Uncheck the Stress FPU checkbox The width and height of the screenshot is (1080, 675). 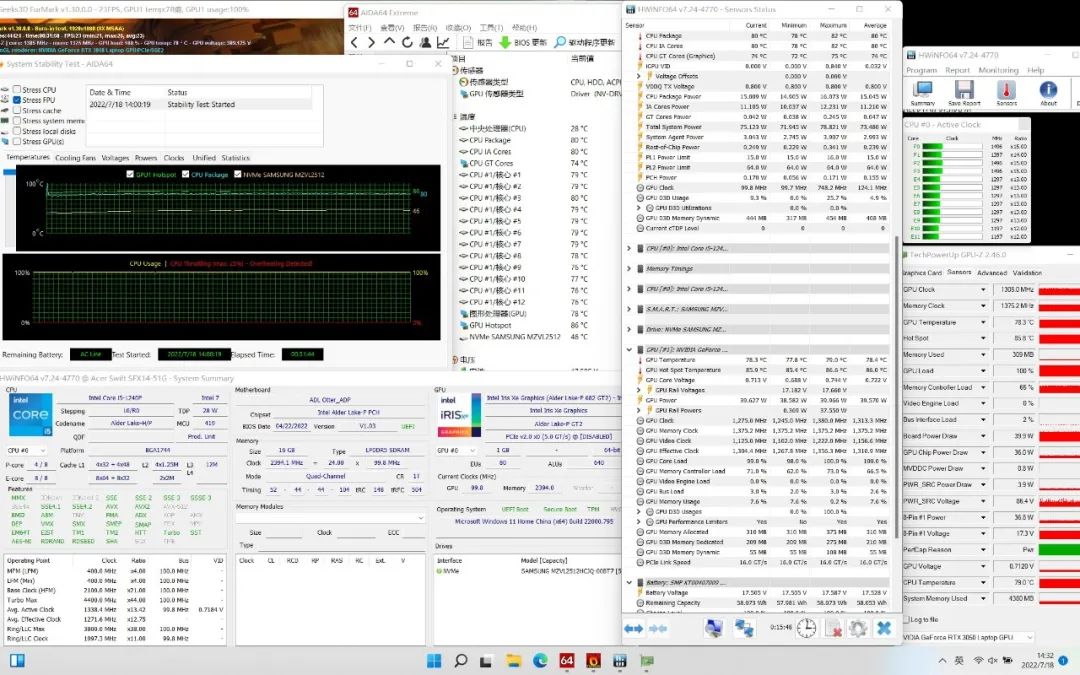(x=18, y=100)
